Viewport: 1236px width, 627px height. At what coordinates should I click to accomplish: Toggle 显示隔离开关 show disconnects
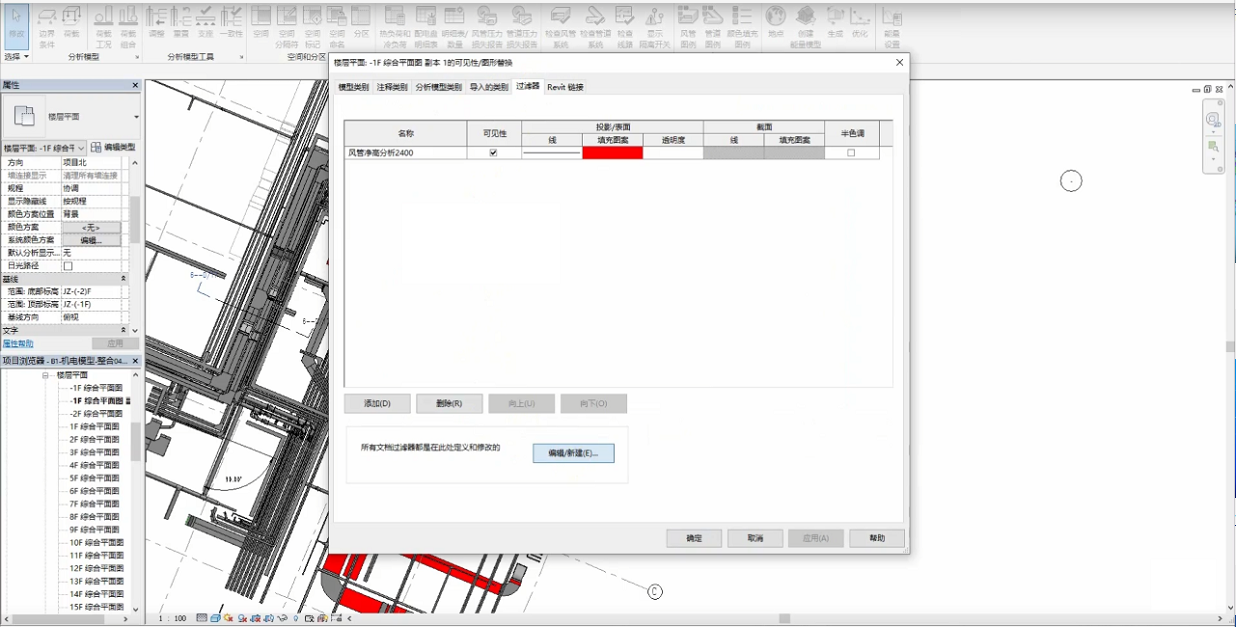(655, 26)
